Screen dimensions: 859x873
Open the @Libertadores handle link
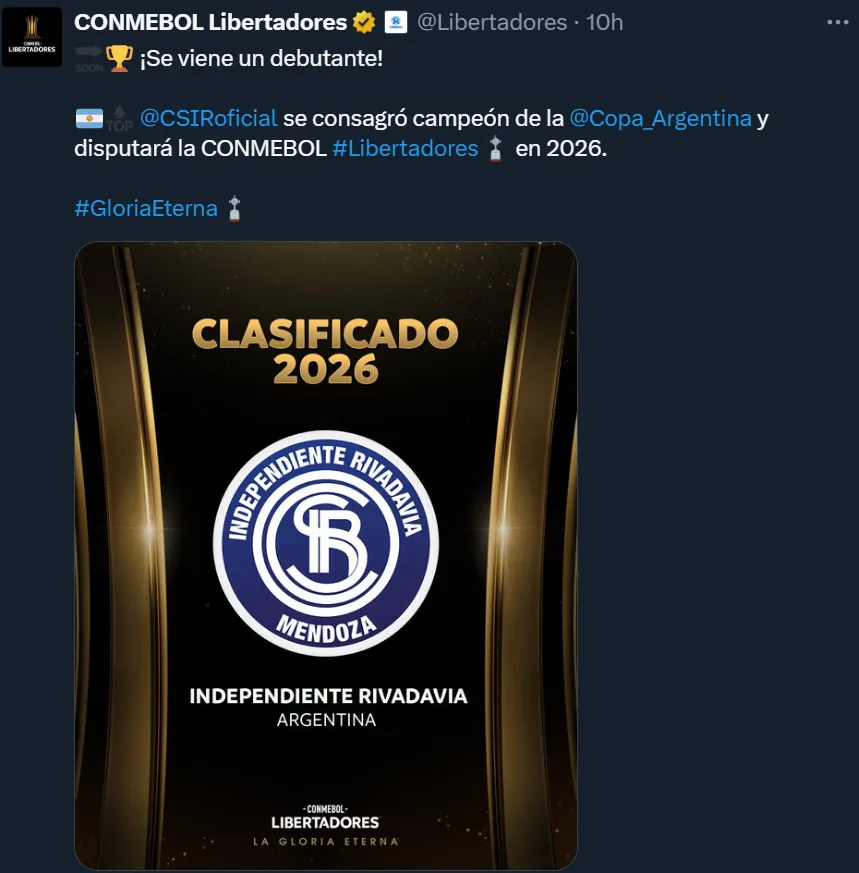point(492,23)
